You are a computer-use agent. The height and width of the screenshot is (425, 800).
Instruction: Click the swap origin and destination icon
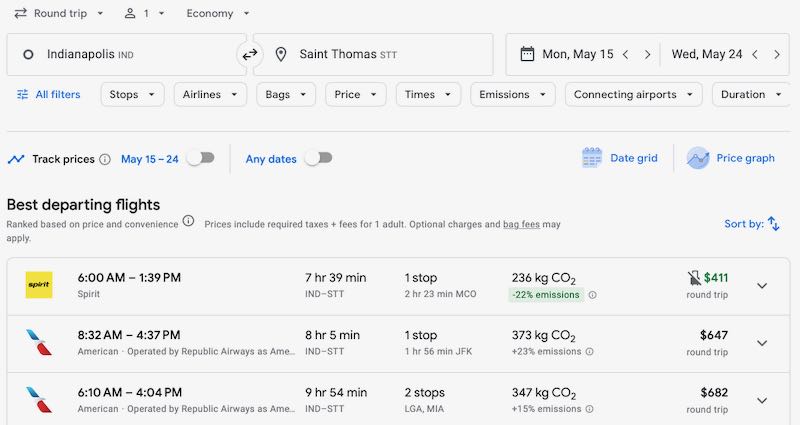tap(250, 55)
